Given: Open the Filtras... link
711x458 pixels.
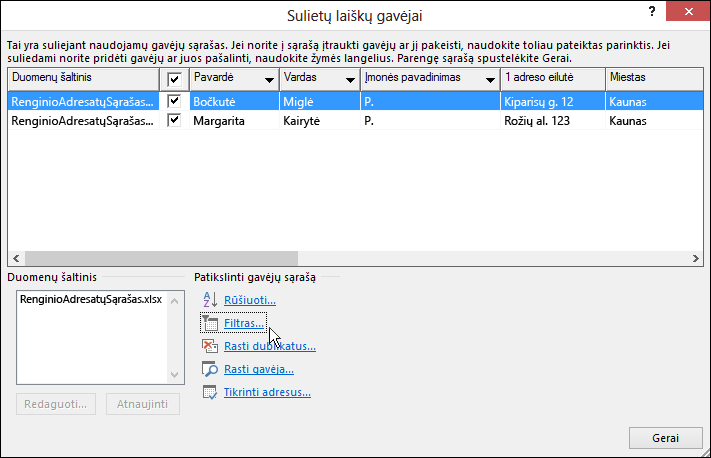Looking at the screenshot, I should coord(243,323).
